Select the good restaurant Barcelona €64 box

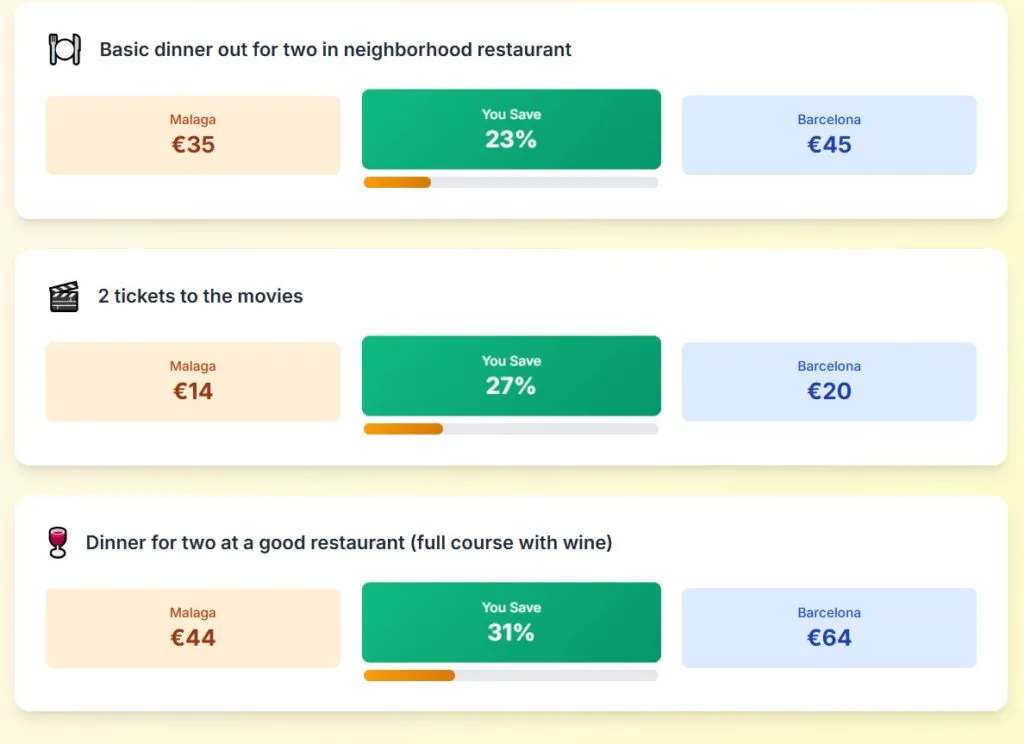point(829,628)
